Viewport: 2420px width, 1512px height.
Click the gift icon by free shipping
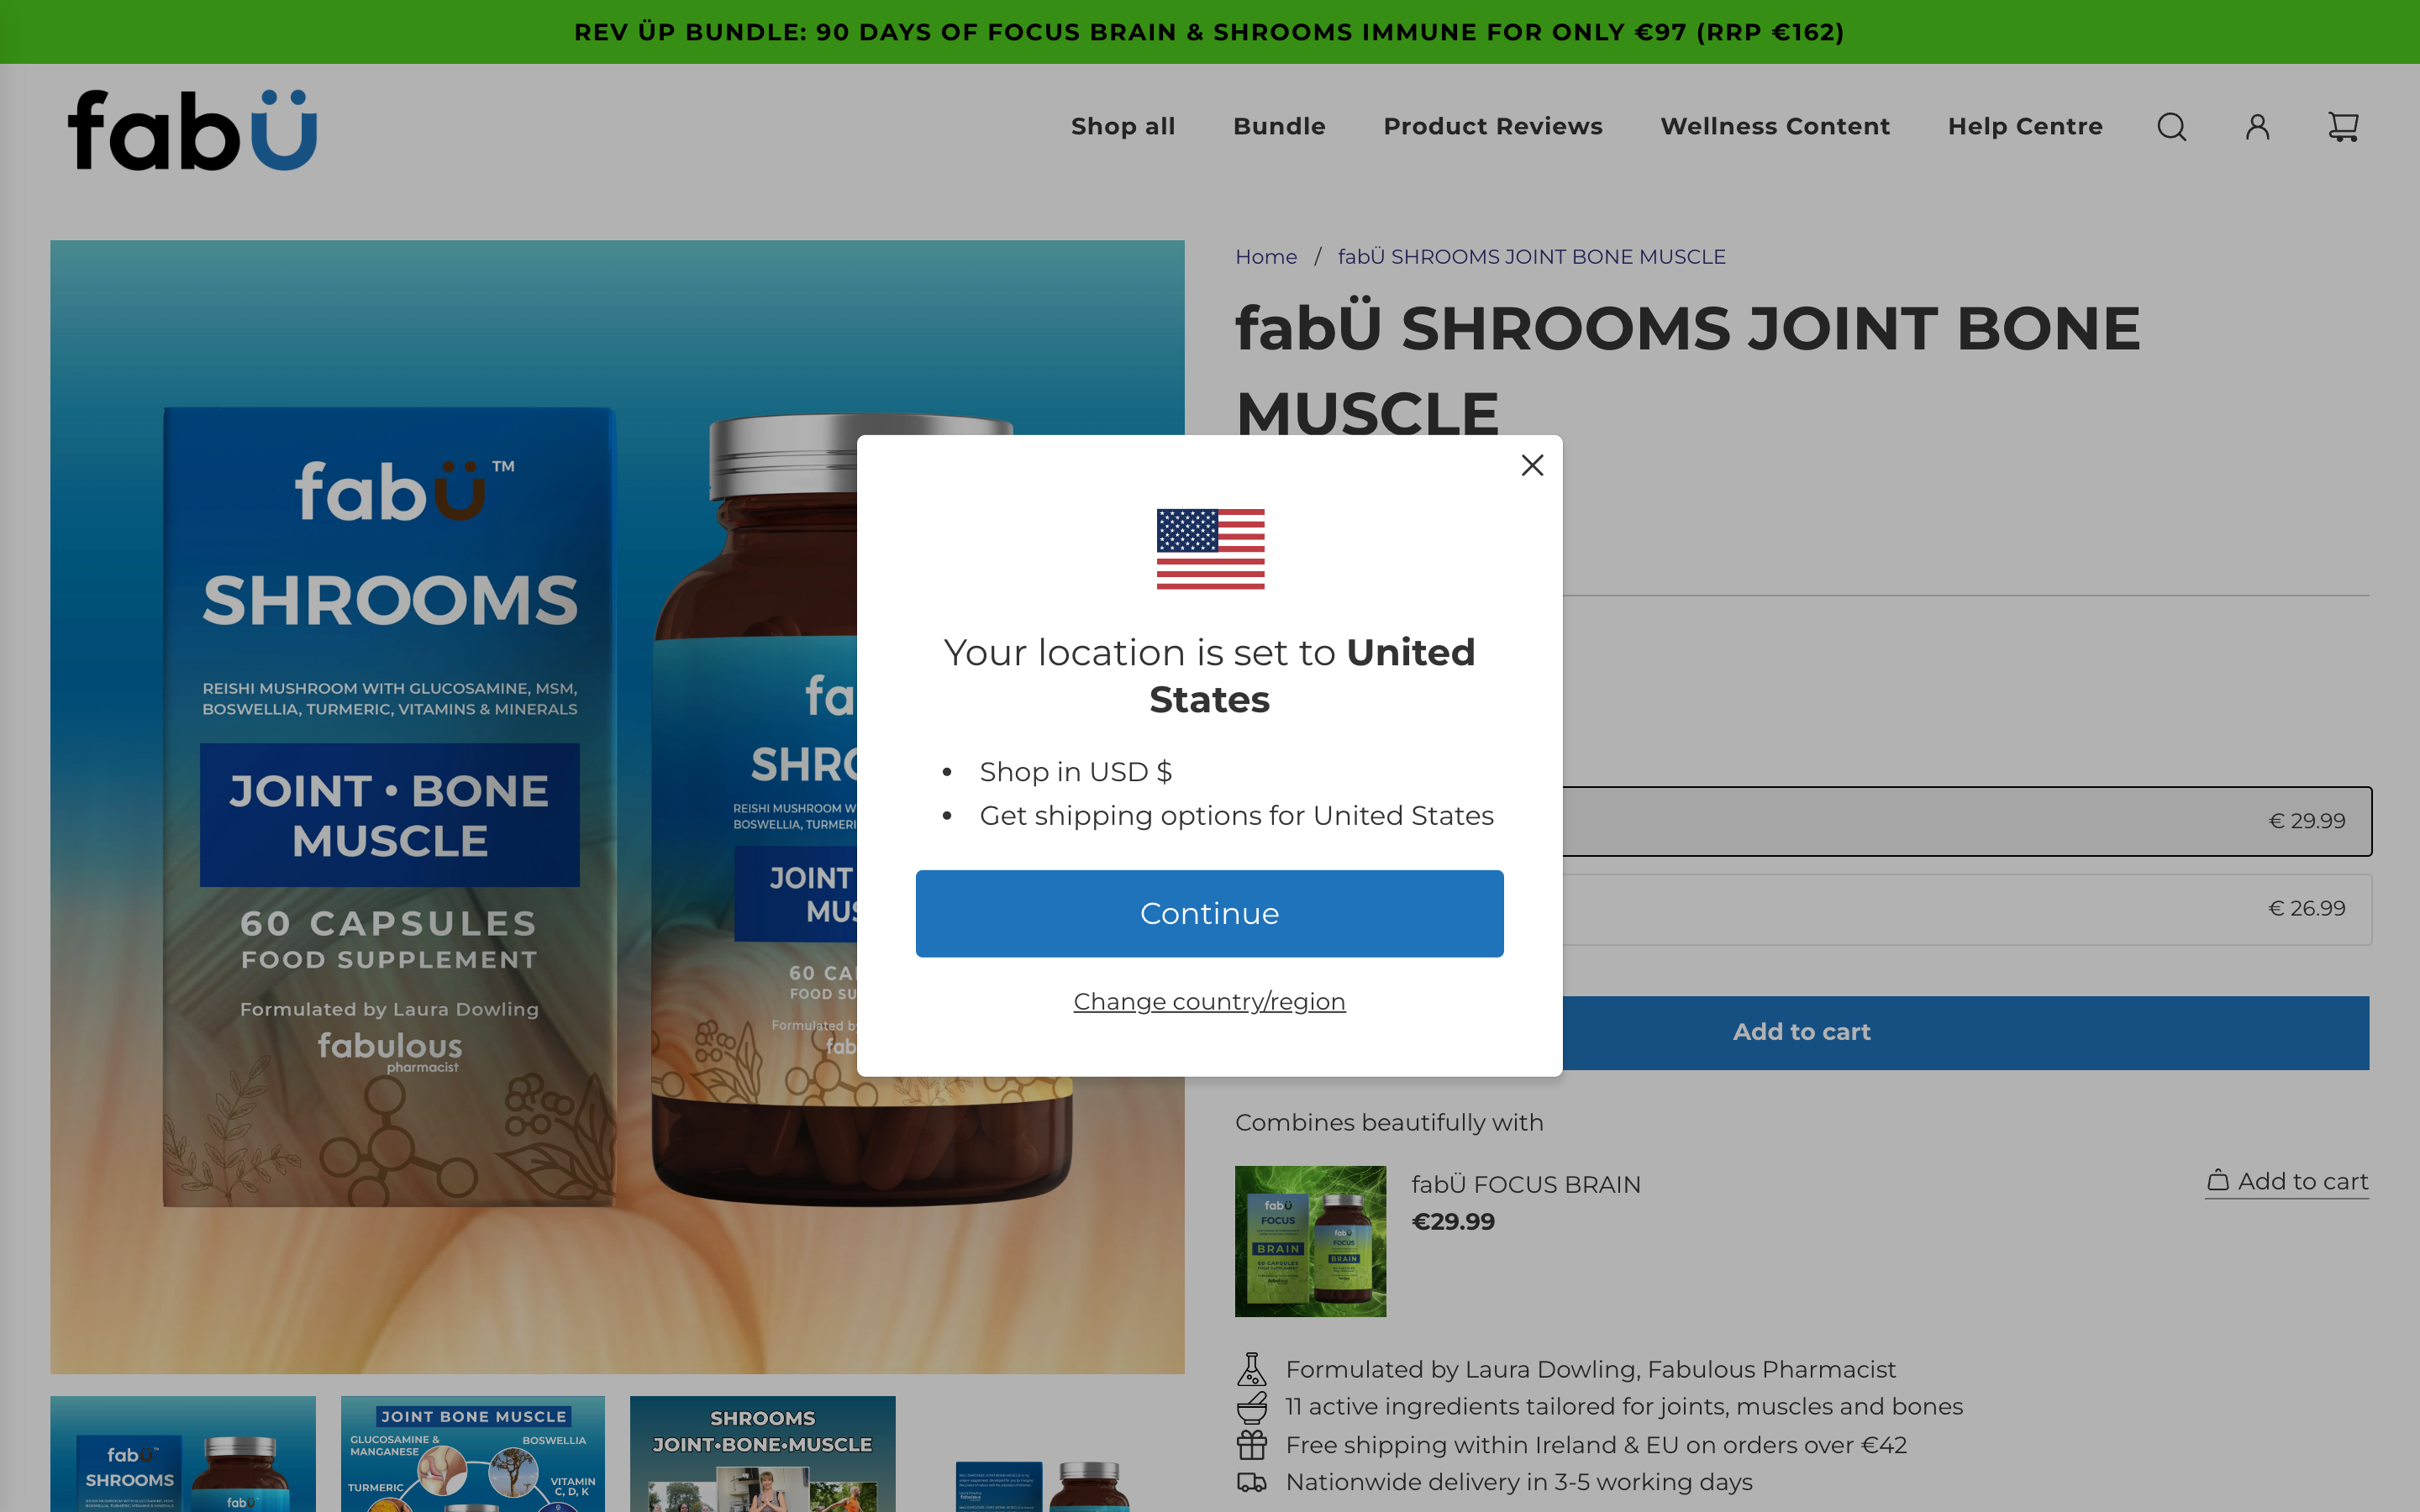click(1251, 1445)
